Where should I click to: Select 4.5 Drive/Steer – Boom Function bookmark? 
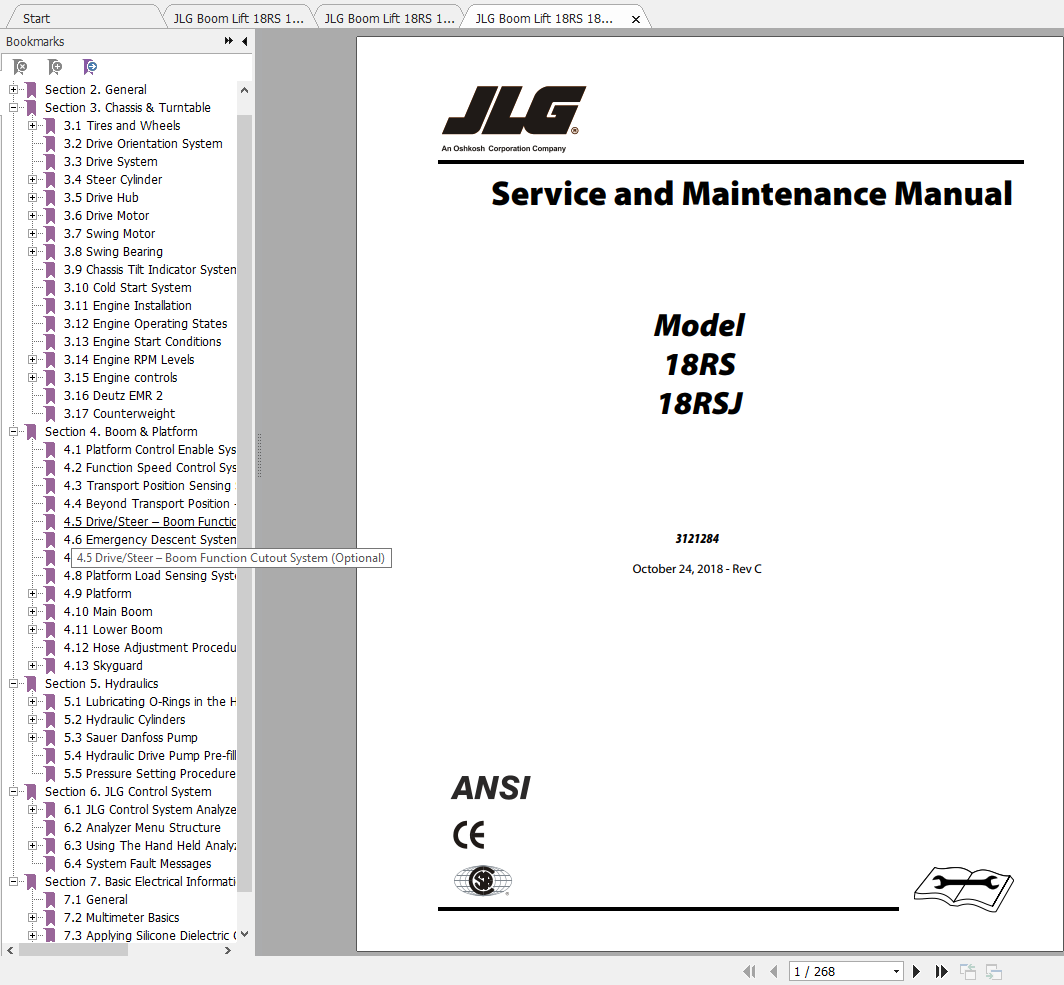click(x=150, y=522)
